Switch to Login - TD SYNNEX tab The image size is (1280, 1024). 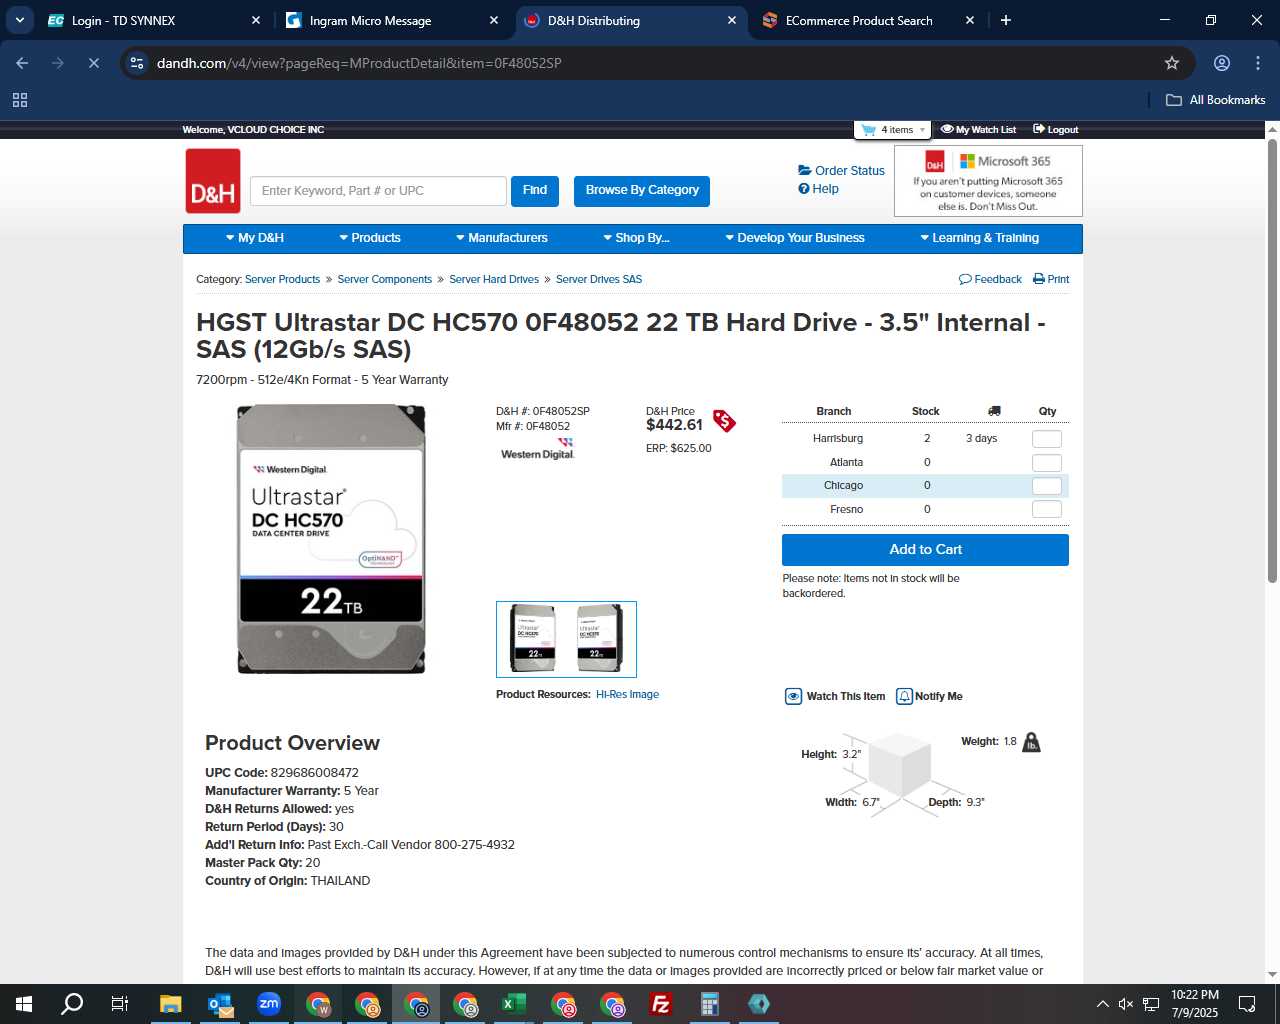154,20
